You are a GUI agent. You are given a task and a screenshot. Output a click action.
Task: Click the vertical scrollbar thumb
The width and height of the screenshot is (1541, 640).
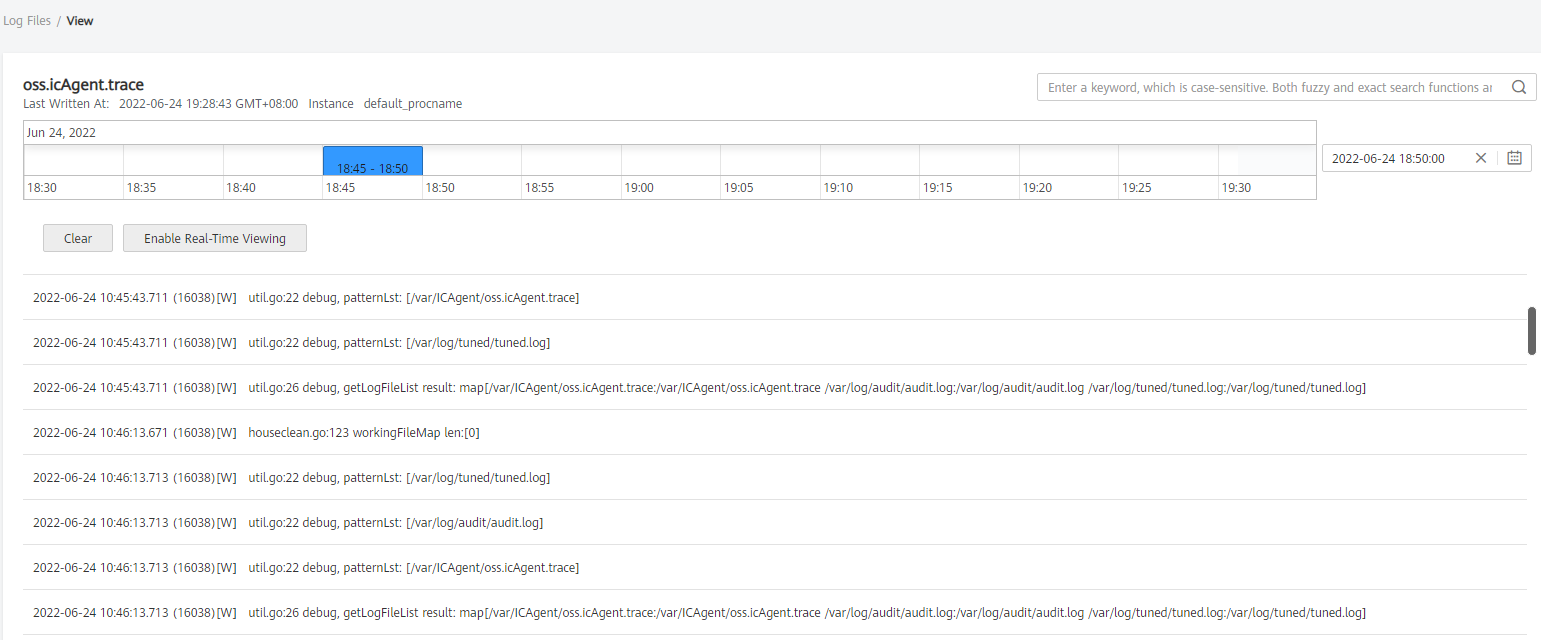point(1531,331)
